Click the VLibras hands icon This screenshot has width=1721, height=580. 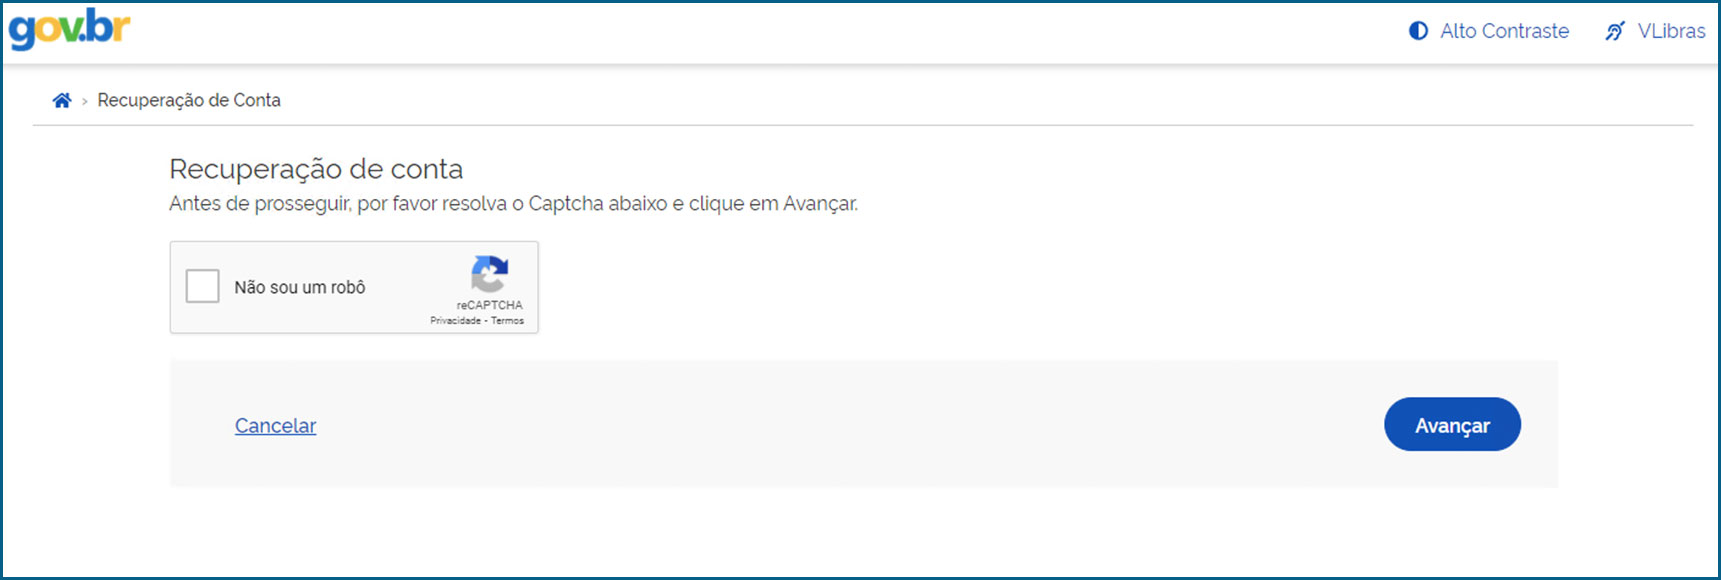coord(1616,31)
